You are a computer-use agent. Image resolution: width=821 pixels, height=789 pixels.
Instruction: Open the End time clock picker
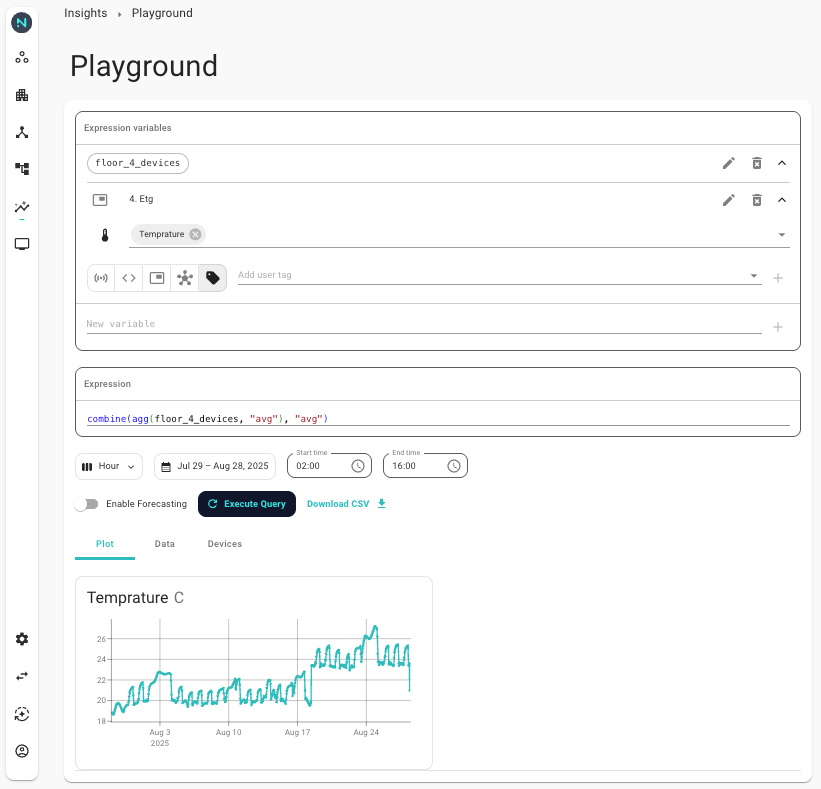point(453,466)
